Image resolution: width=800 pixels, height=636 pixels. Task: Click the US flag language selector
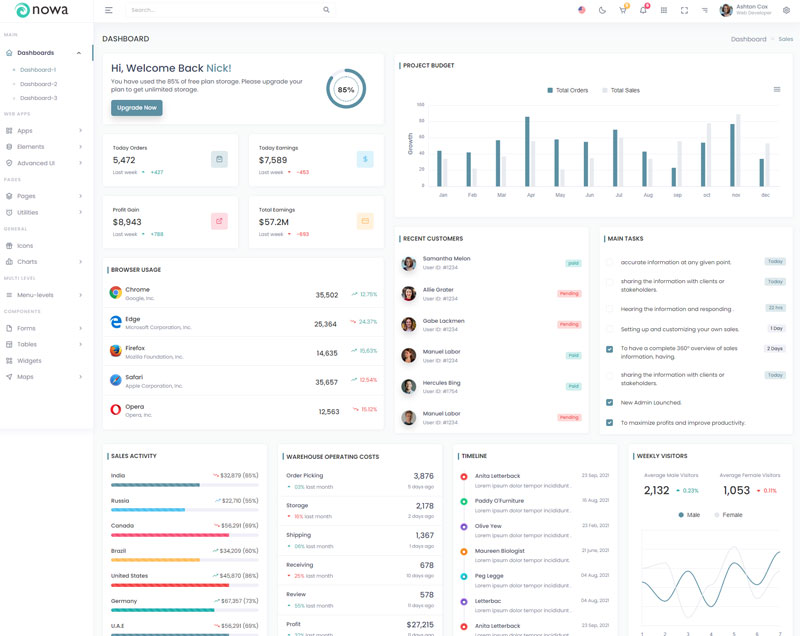click(581, 10)
